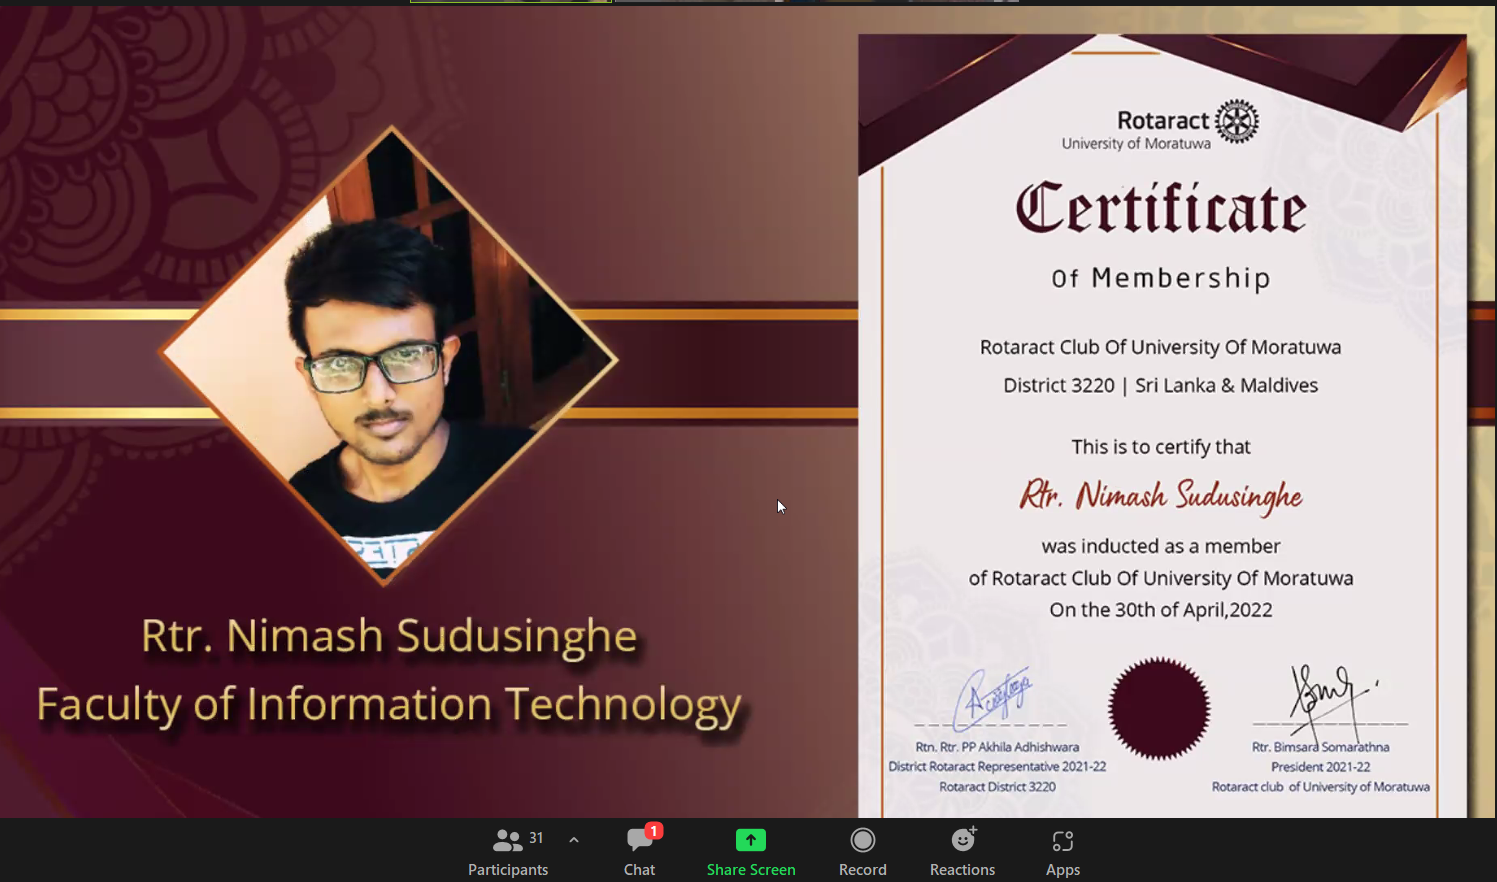This screenshot has width=1497, height=882.
Task: Select the "Faculty of Information Technology" caption
Action: click(389, 704)
